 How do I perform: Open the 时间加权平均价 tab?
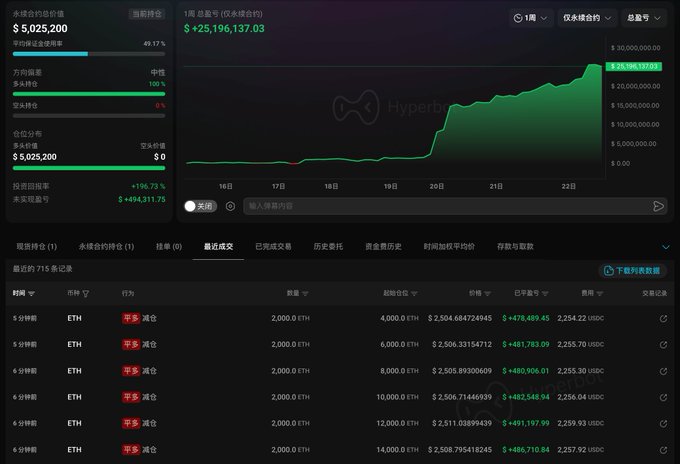(449, 247)
